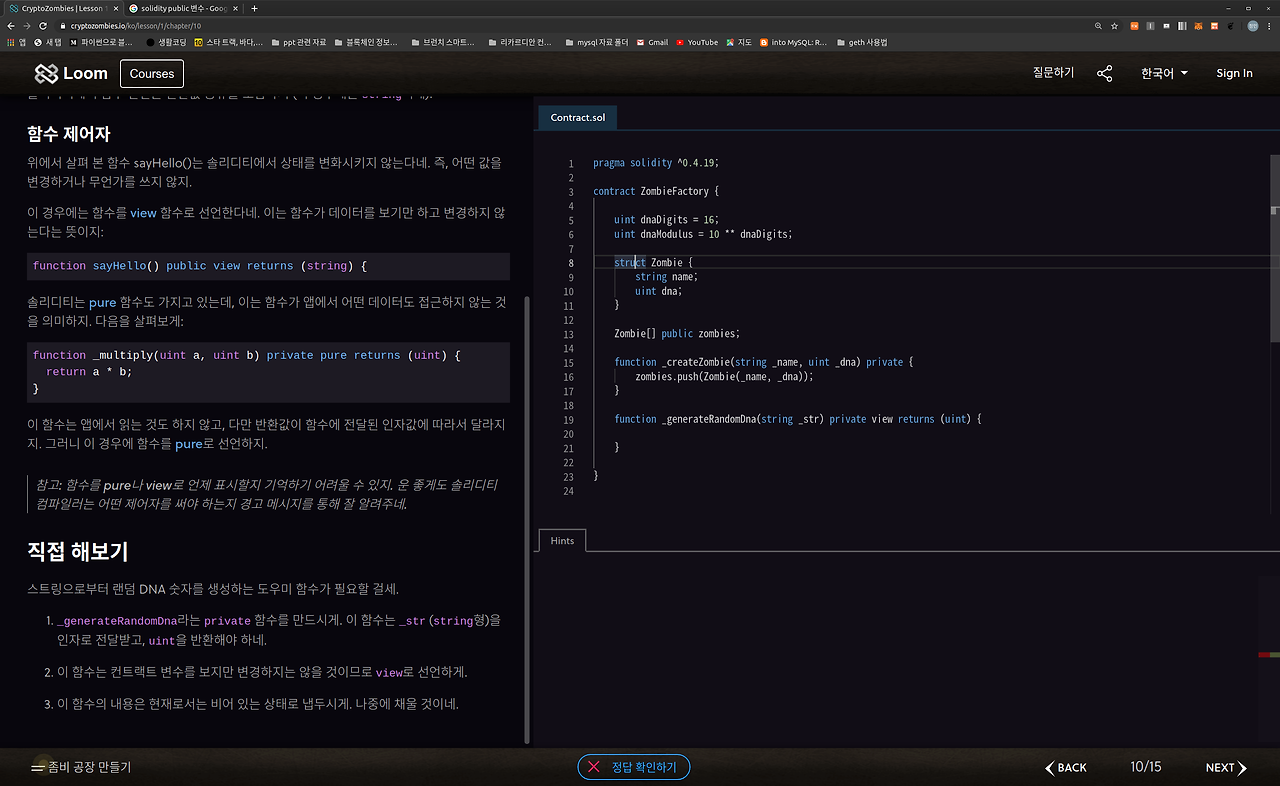Image resolution: width=1280 pixels, height=786 pixels.
Task: Go to the NEXT chapter
Action: [1225, 767]
